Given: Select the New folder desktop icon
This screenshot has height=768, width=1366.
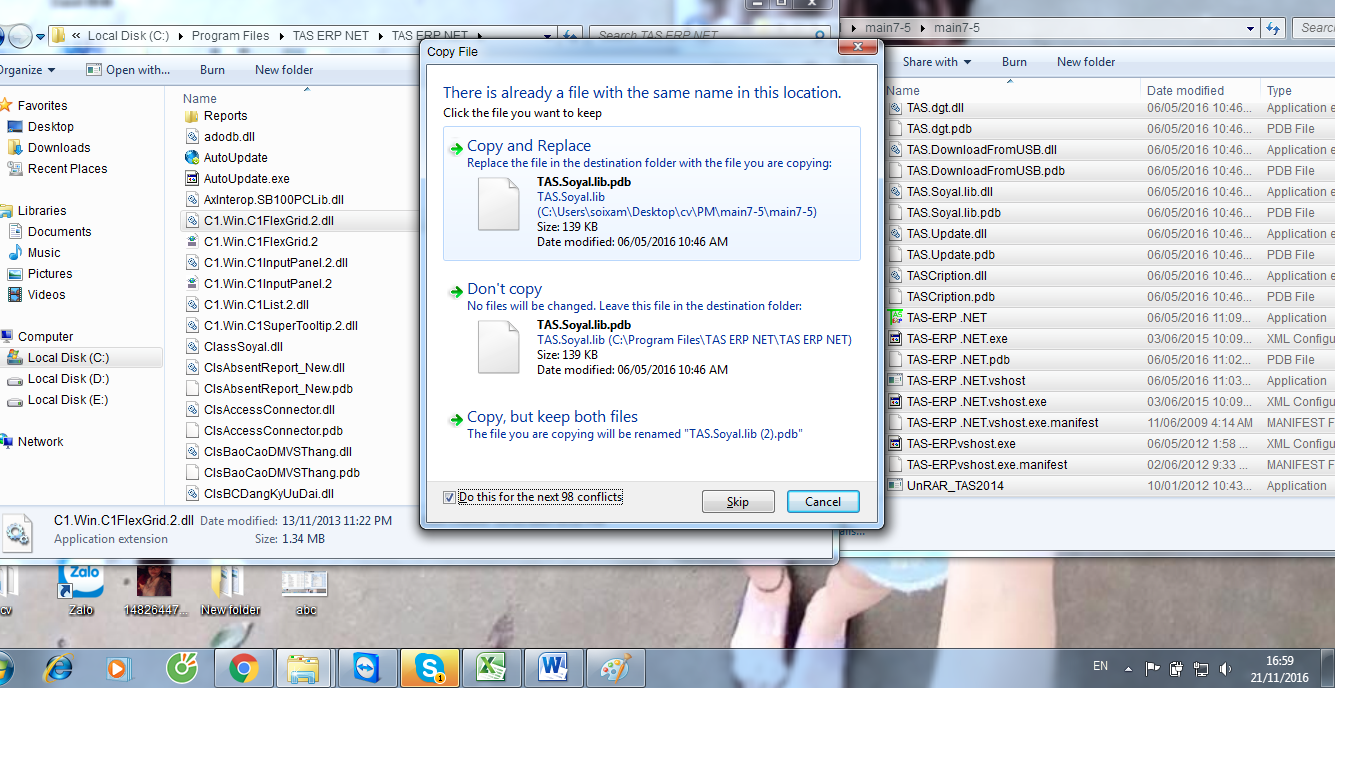Looking at the screenshot, I should pyautogui.click(x=230, y=590).
